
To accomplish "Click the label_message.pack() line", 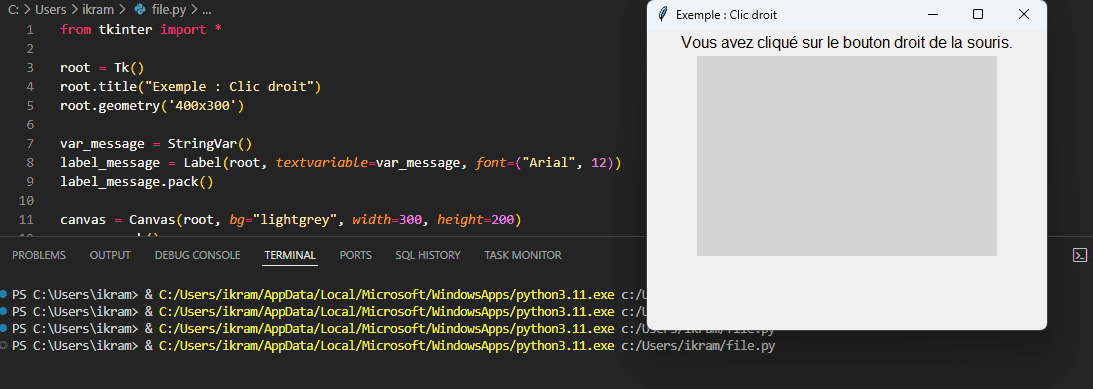I will [x=137, y=182].
